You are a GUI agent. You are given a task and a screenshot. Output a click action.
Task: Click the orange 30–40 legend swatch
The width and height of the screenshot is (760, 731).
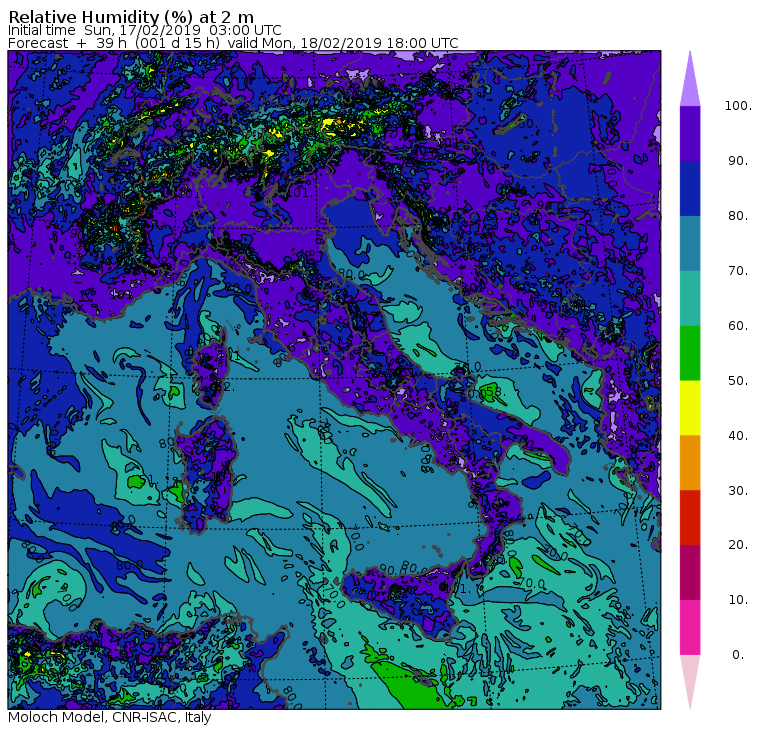[x=690, y=463]
